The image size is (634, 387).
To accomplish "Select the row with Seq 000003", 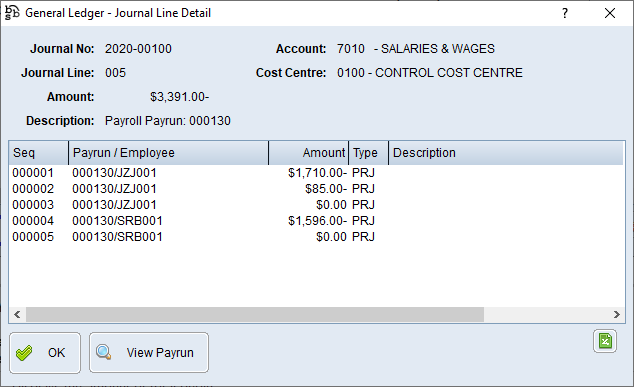I will 316,205.
